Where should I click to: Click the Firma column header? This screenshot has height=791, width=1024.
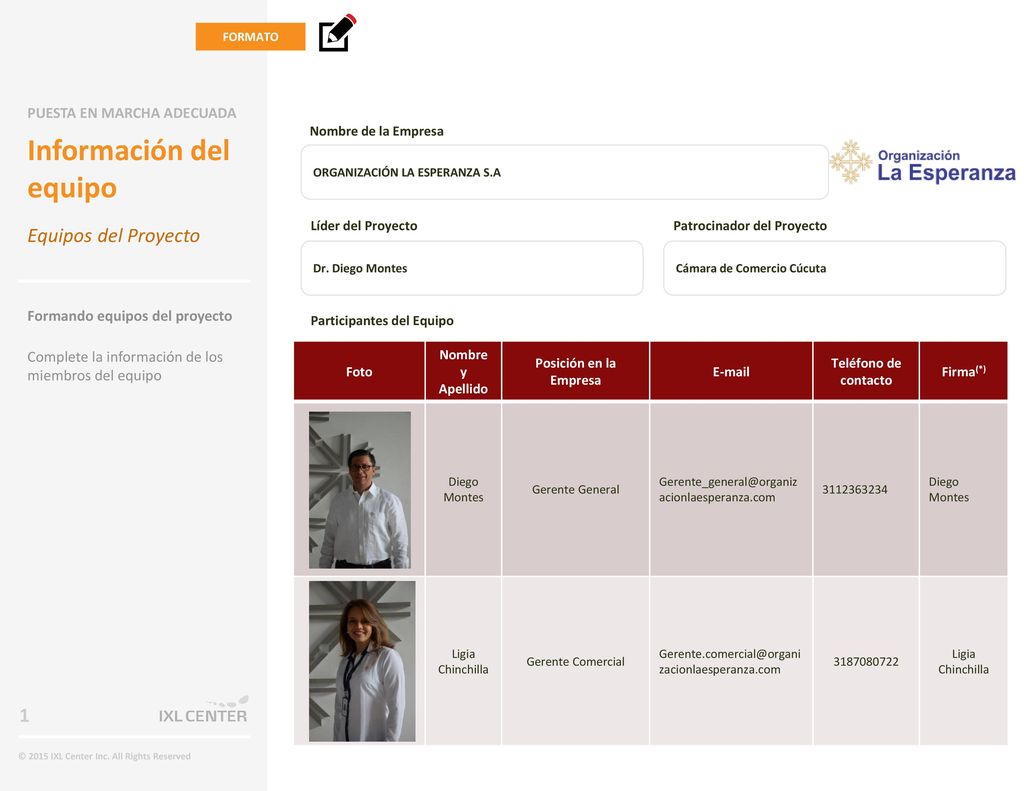[963, 371]
